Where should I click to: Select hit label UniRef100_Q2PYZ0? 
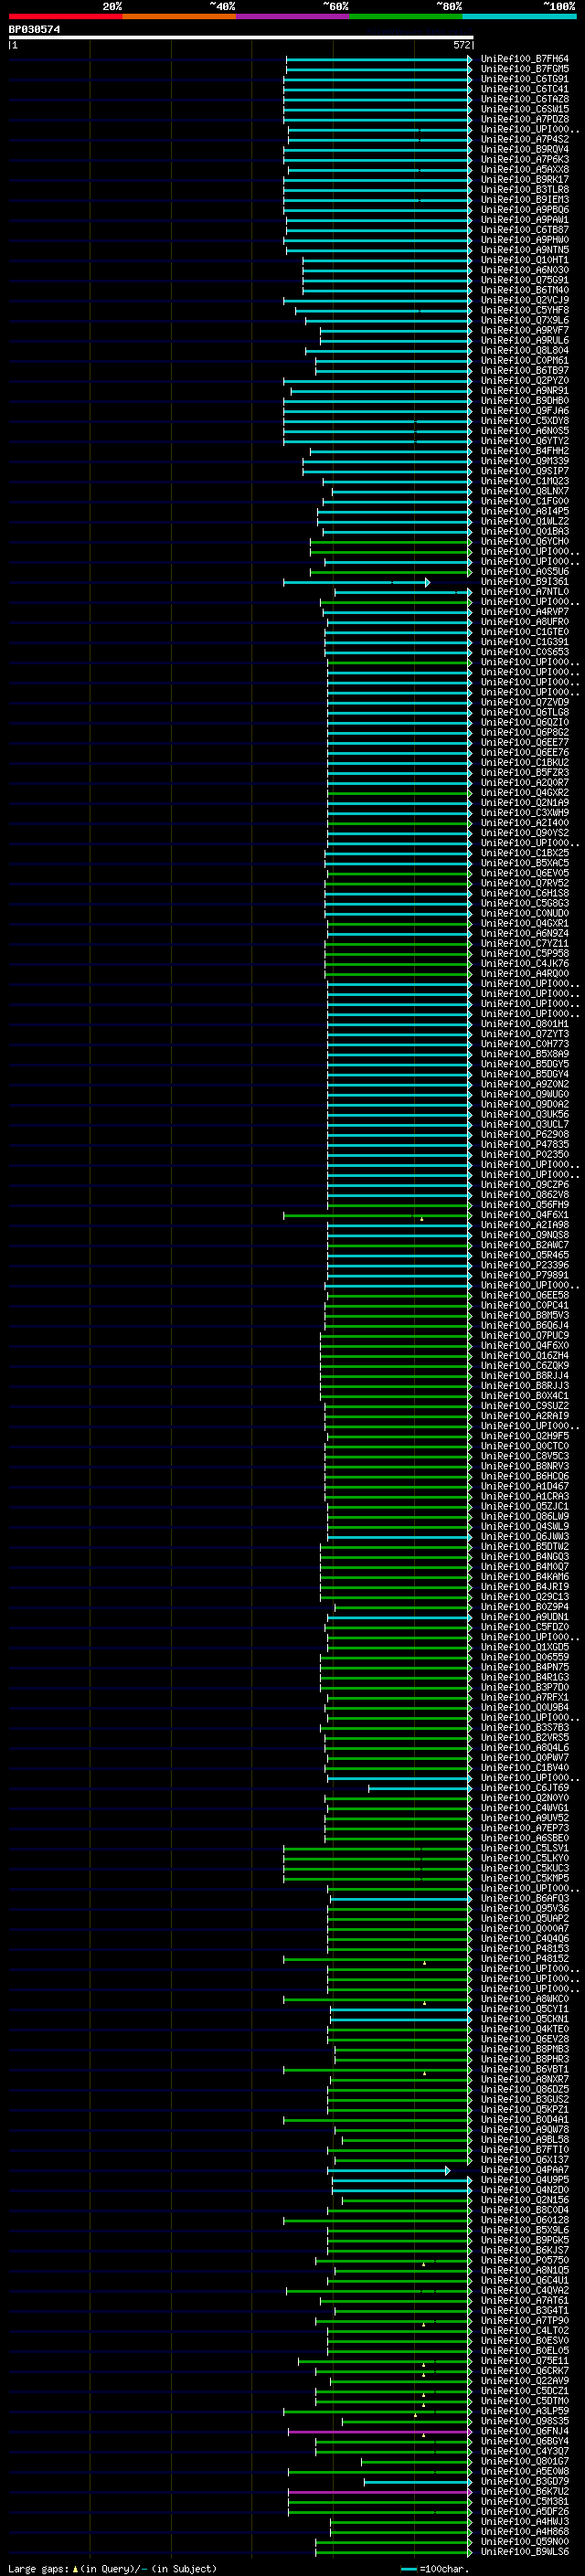[x=524, y=381]
